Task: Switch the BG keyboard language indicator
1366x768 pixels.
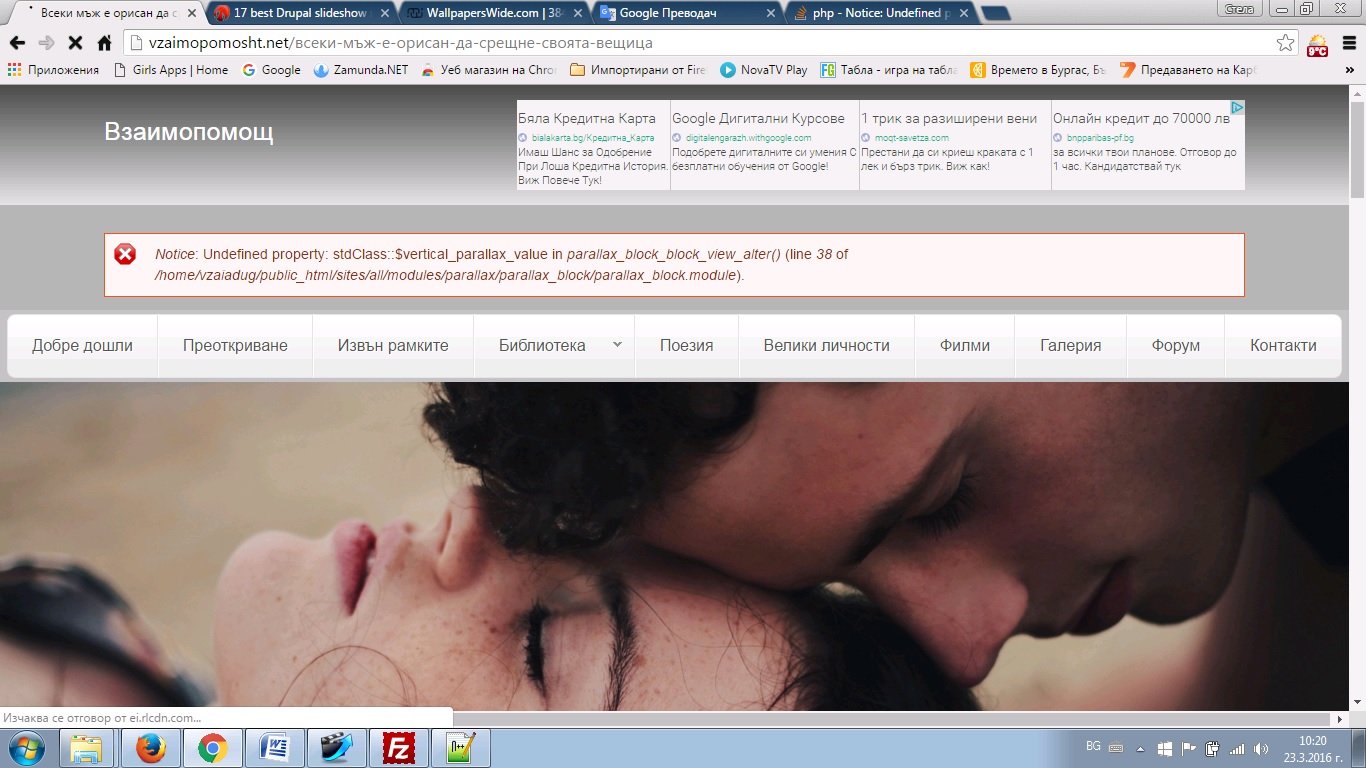Action: click(1093, 747)
